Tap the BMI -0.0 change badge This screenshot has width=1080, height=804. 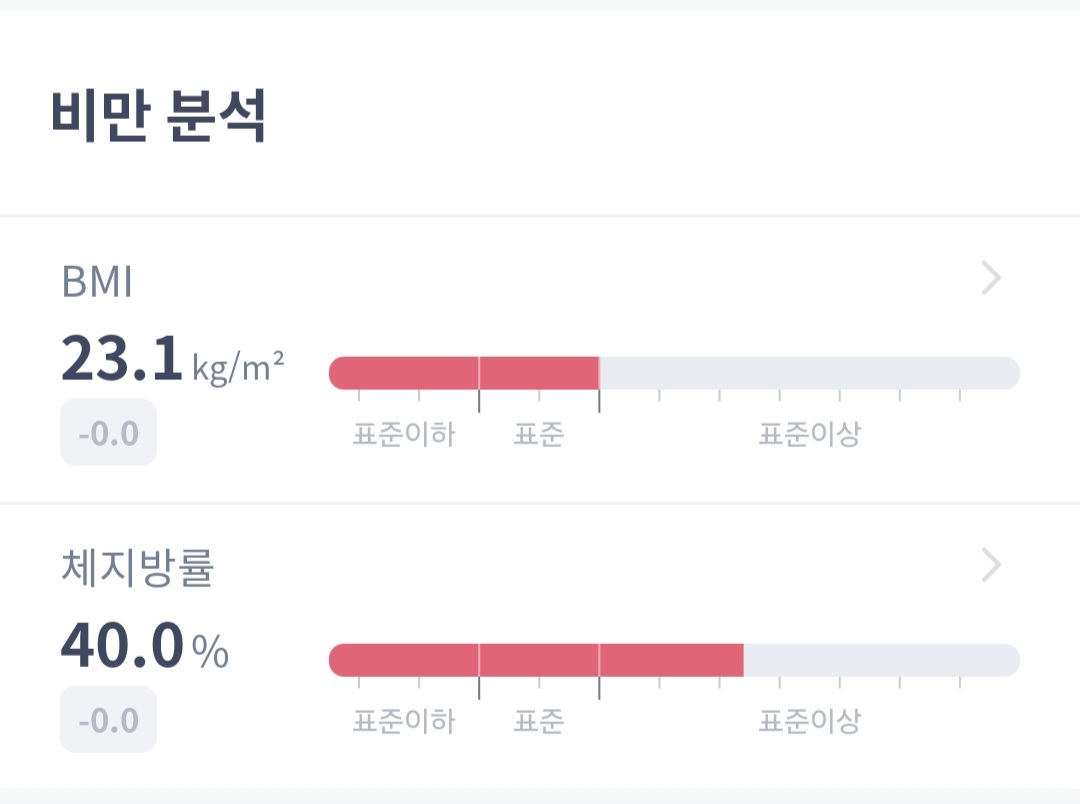(x=108, y=433)
